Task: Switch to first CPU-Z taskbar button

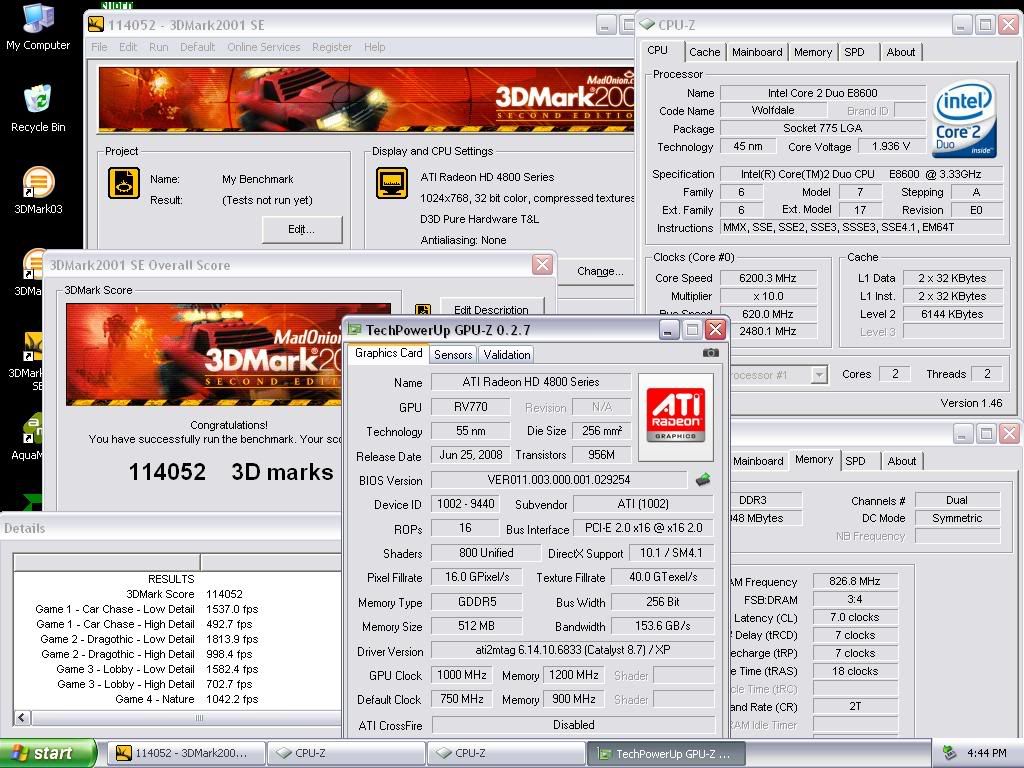Action: coord(345,753)
